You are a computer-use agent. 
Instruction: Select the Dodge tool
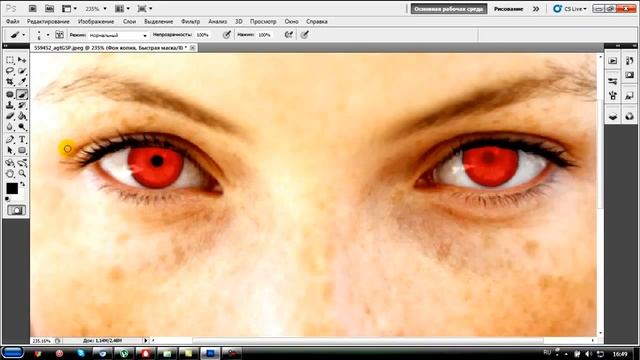pyautogui.click(x=22, y=127)
